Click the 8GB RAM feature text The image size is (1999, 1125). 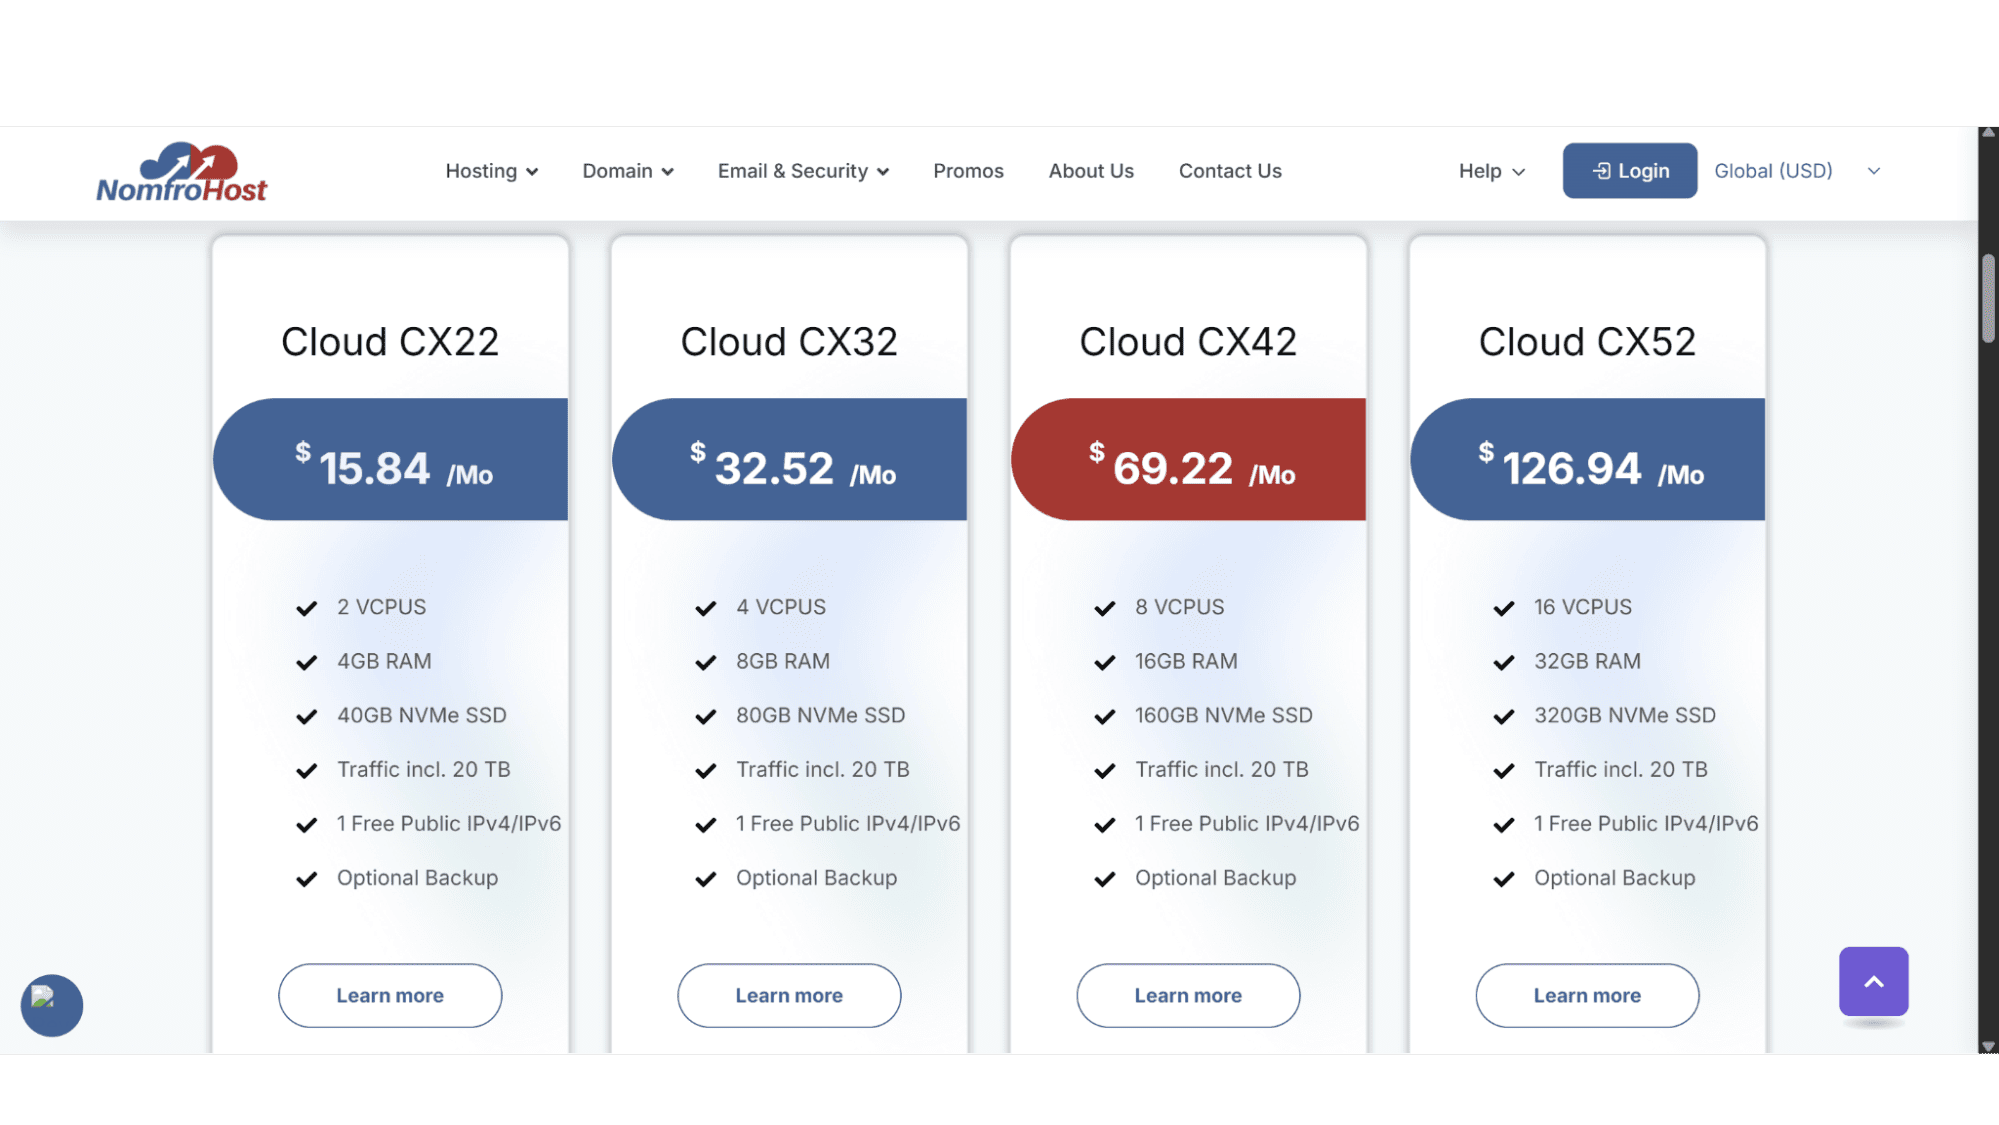click(783, 661)
